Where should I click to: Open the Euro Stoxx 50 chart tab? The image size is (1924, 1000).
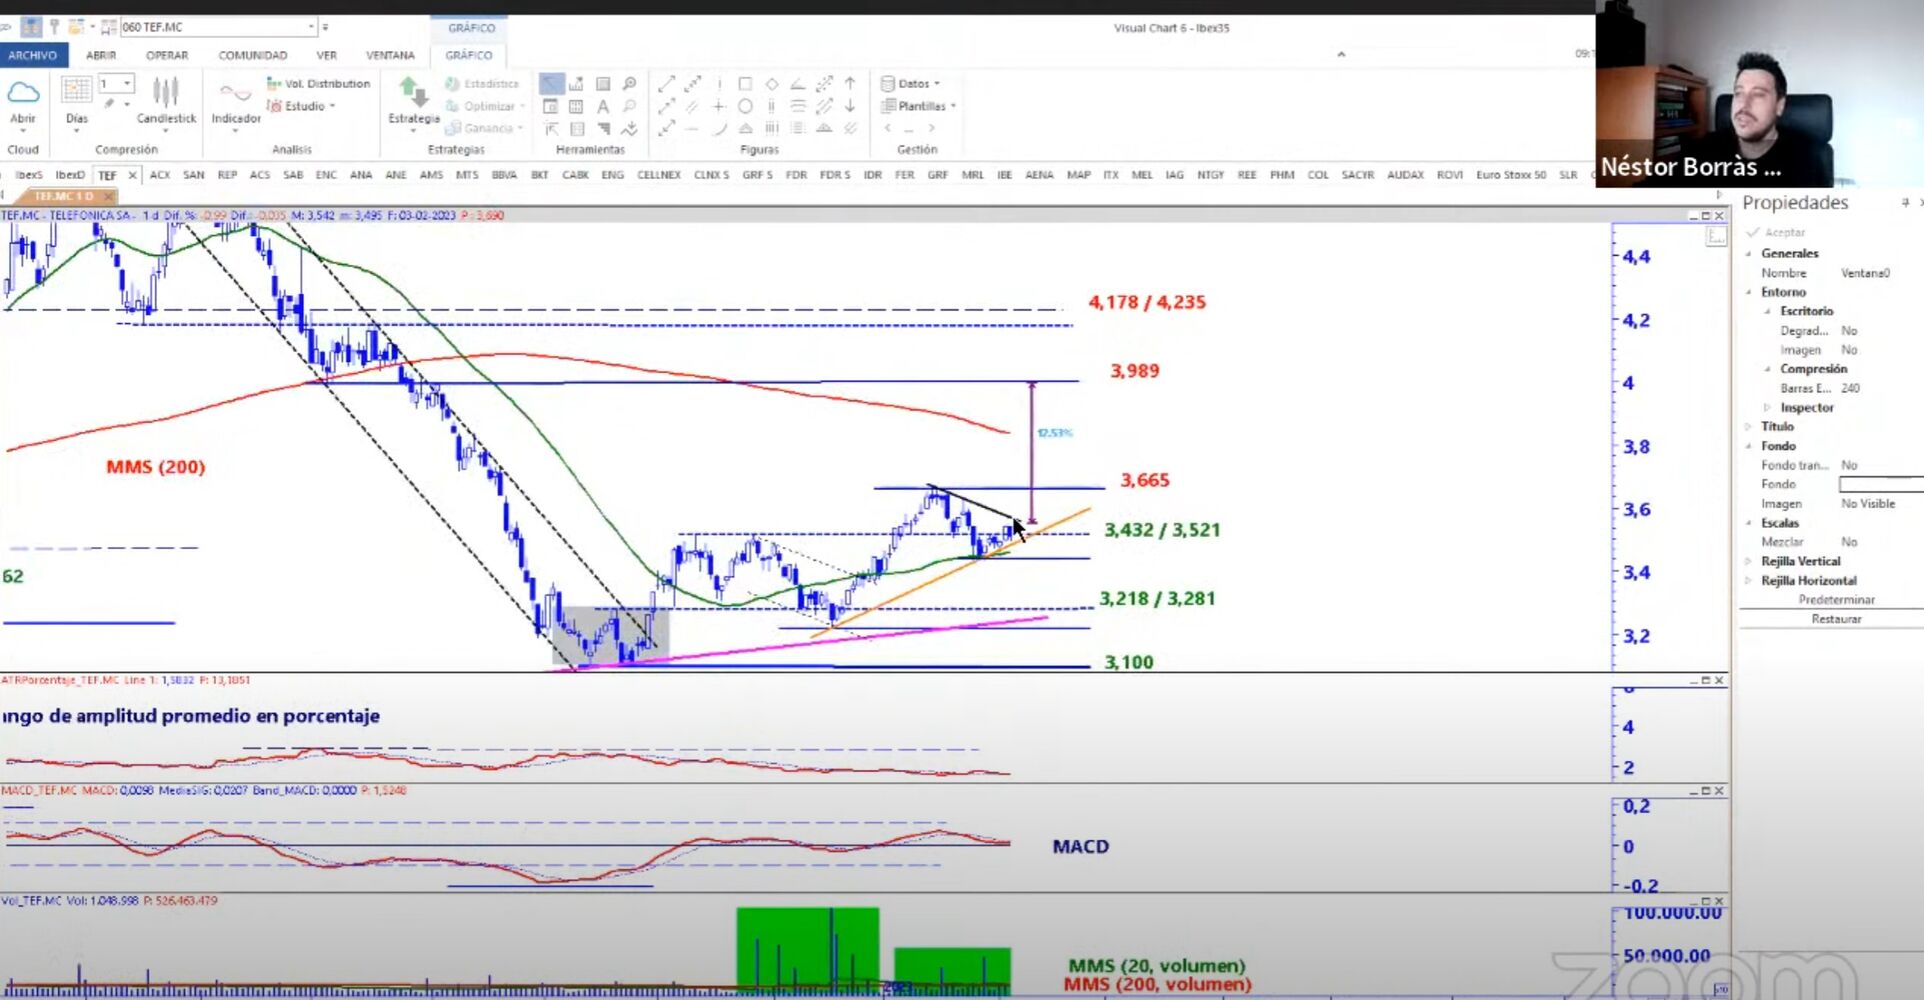[1511, 175]
